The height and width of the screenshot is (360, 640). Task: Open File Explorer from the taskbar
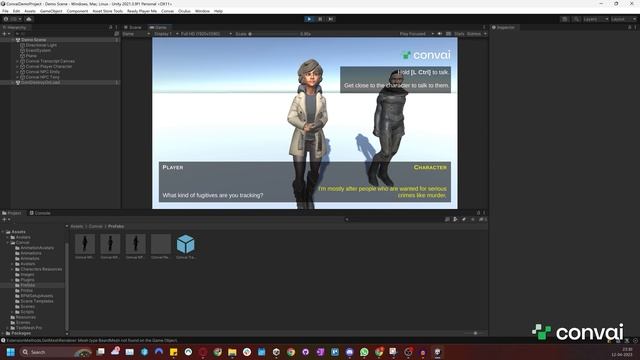[x=232, y=352]
